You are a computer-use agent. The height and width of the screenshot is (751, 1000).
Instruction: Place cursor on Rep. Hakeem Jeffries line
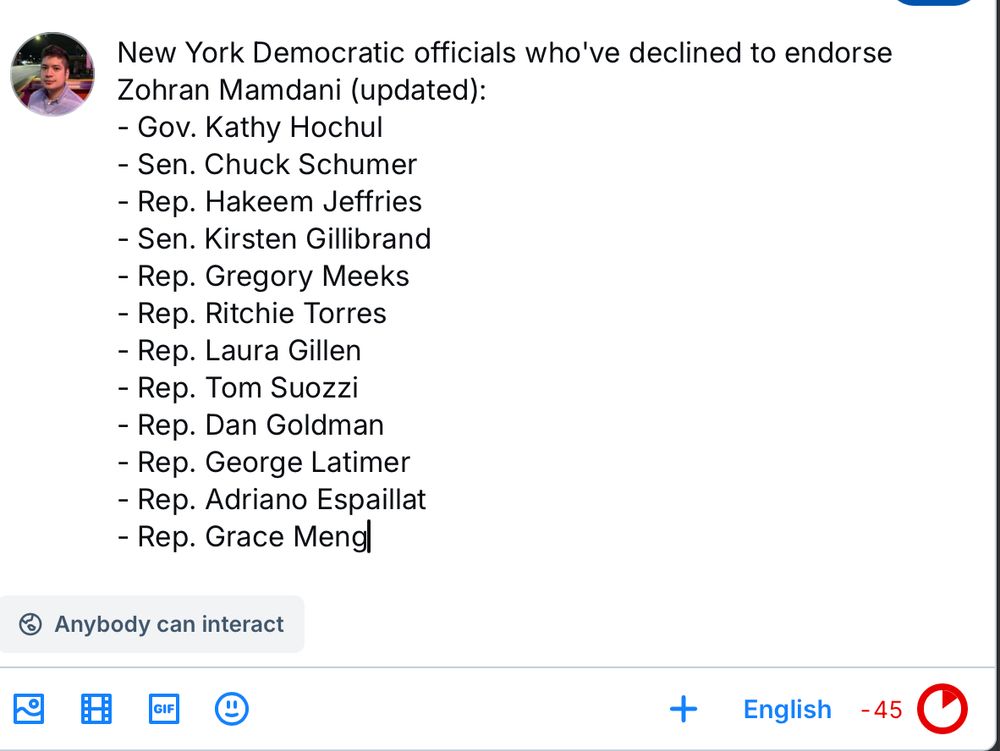(x=270, y=202)
